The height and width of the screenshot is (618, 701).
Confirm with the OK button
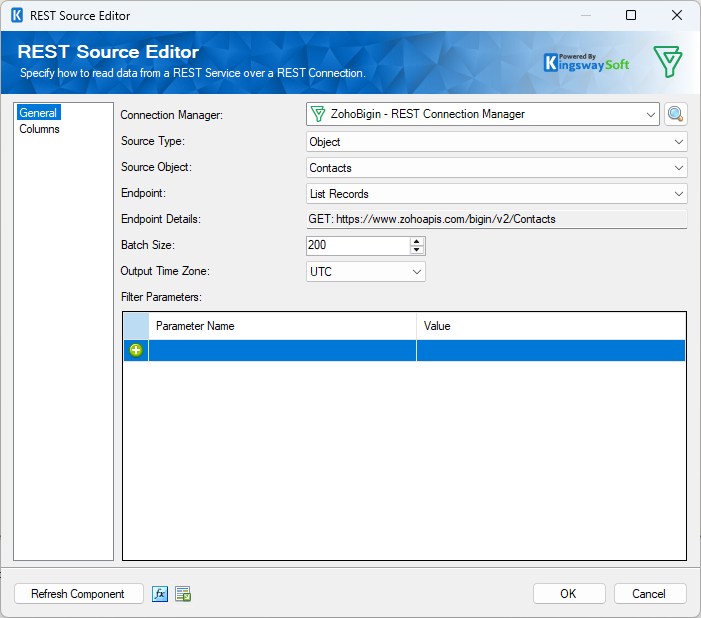tap(569, 594)
